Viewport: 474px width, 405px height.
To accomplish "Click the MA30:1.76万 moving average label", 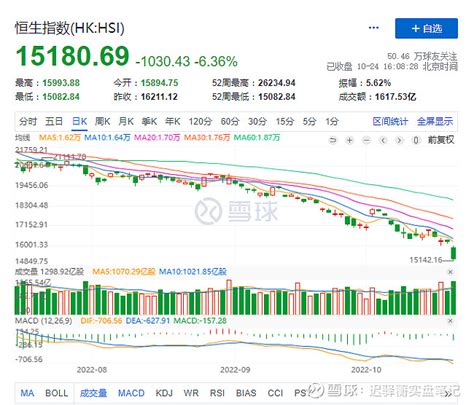I will 207,137.
